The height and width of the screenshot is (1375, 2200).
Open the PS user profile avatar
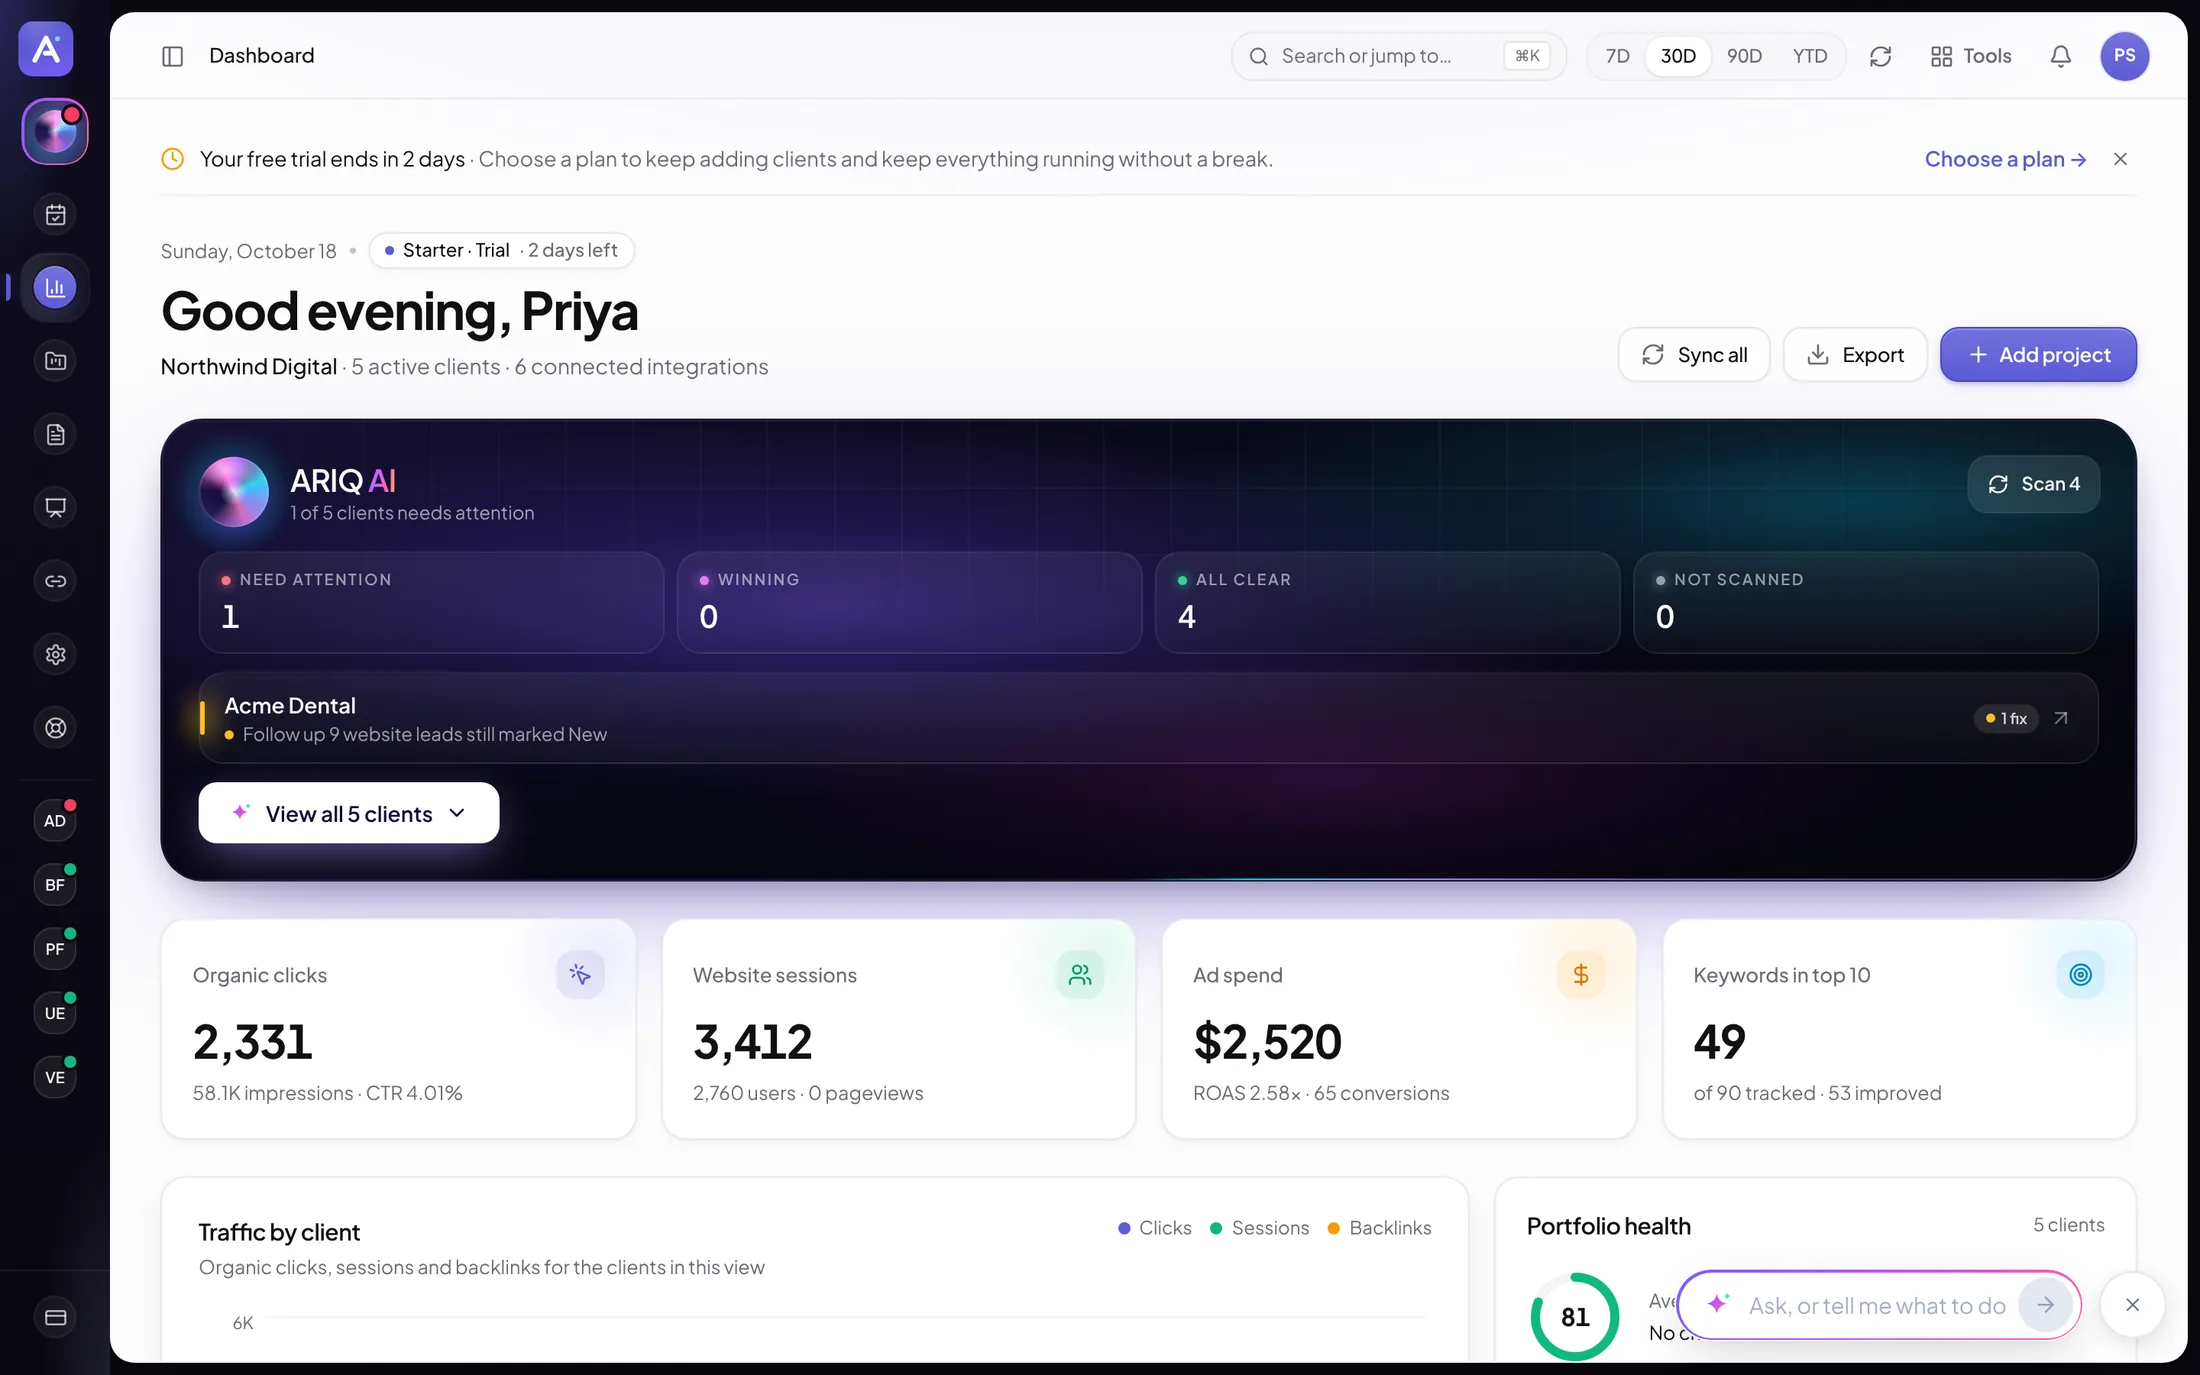click(x=2124, y=56)
